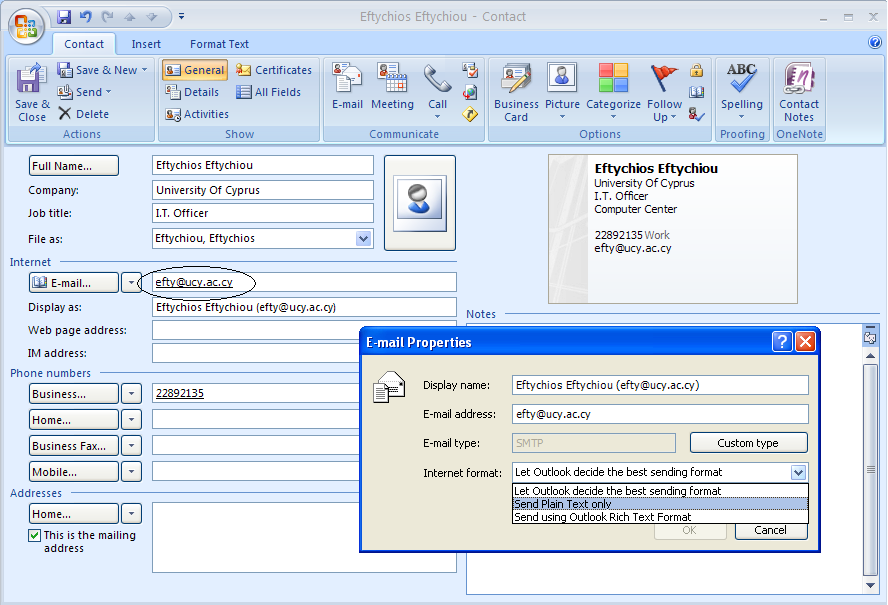Customize Quick Access Toolbar dropdown
Screen dimensions: 888x605
coord(181,16)
